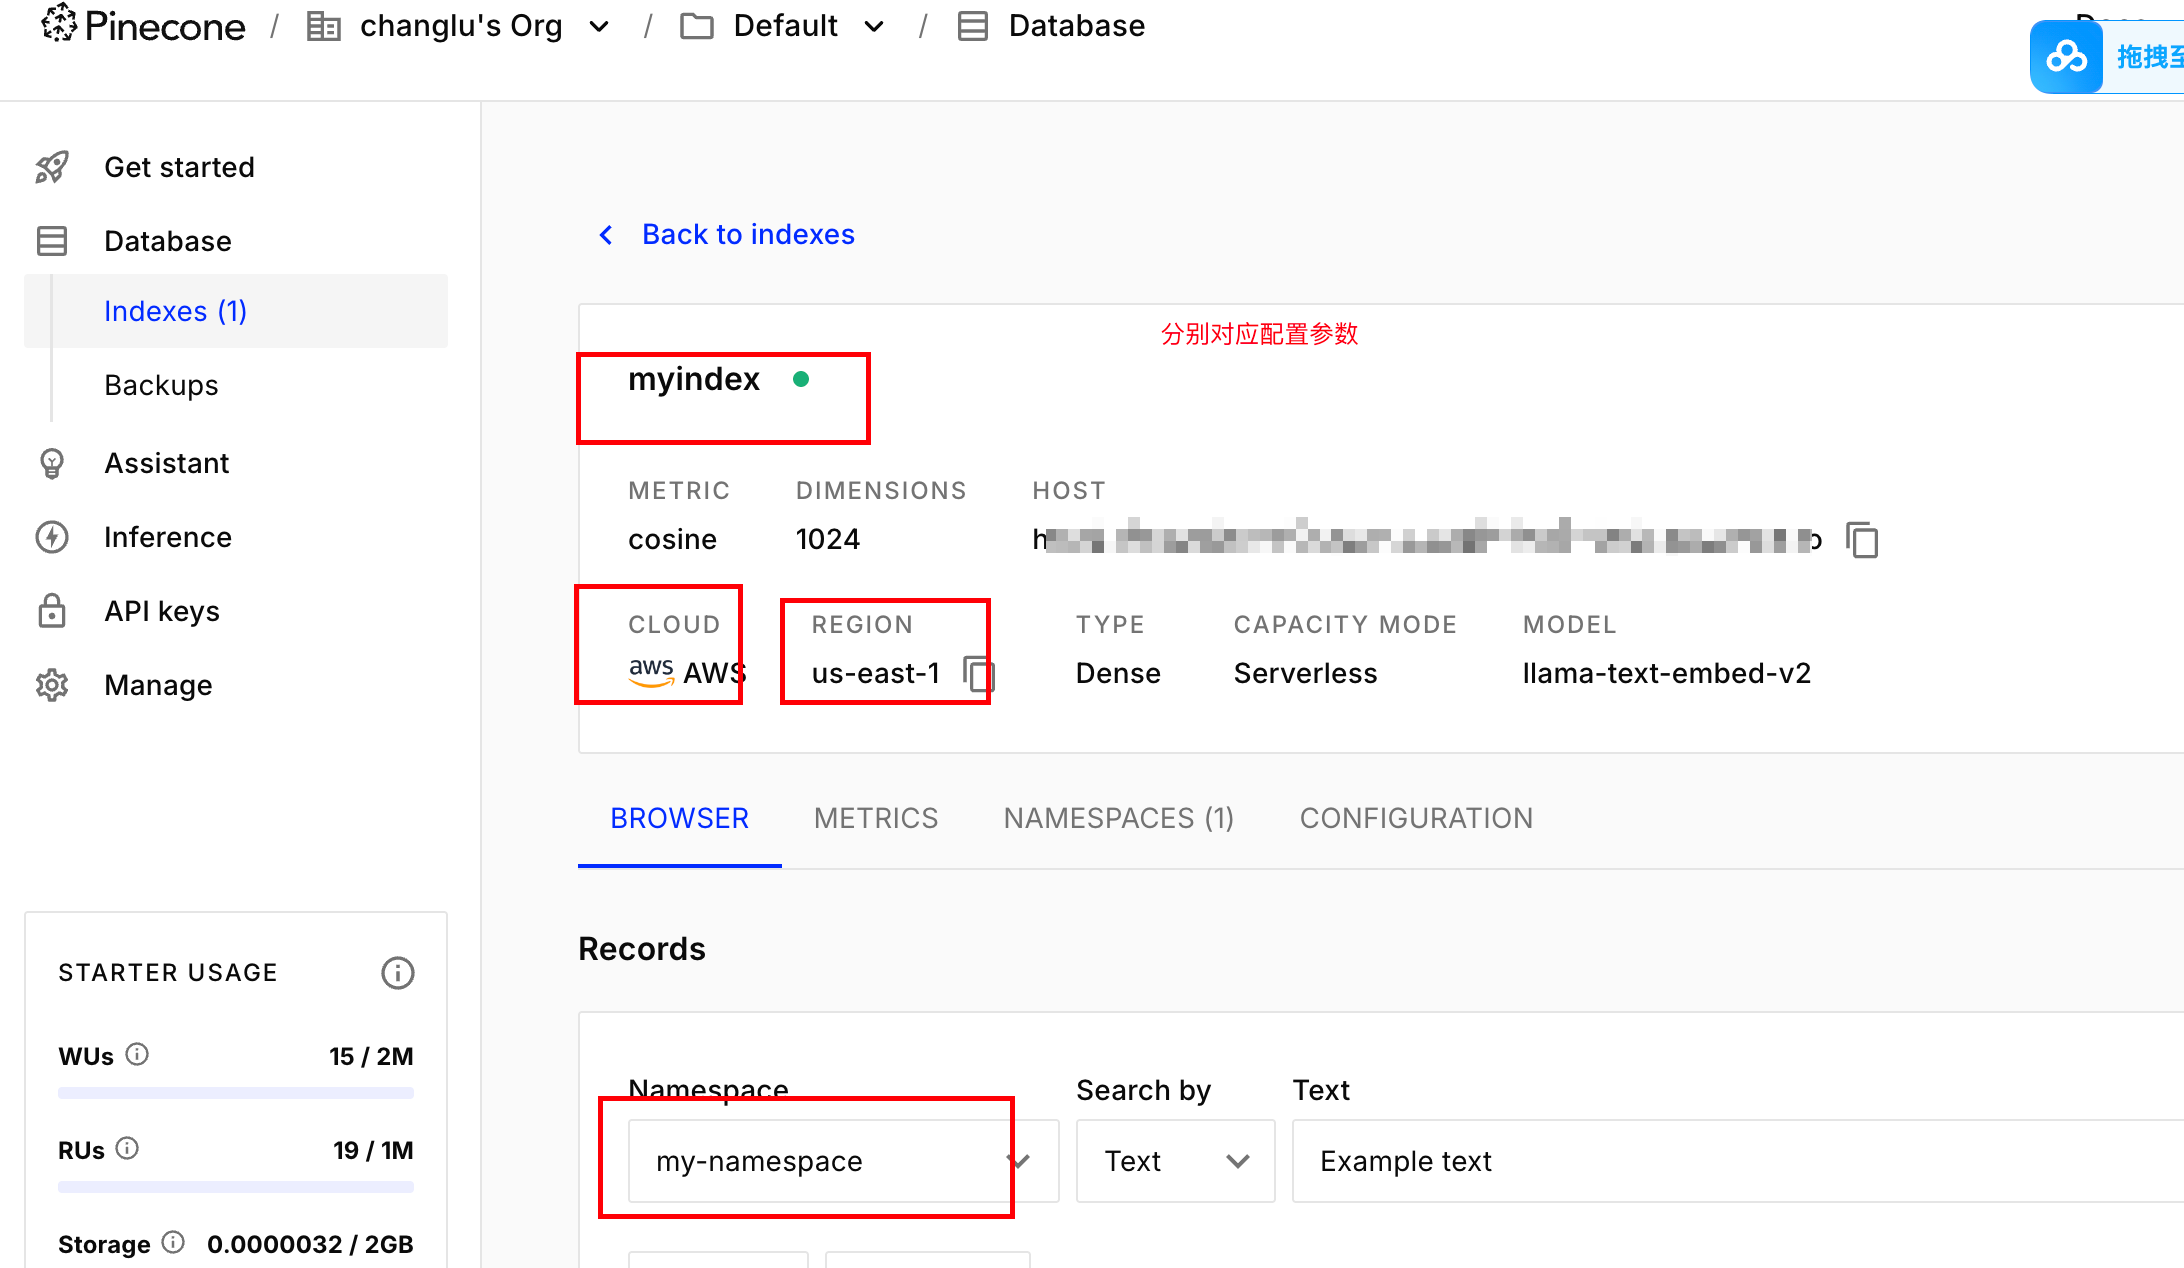
Task: Focus the Example text search field
Action: (x=1738, y=1161)
